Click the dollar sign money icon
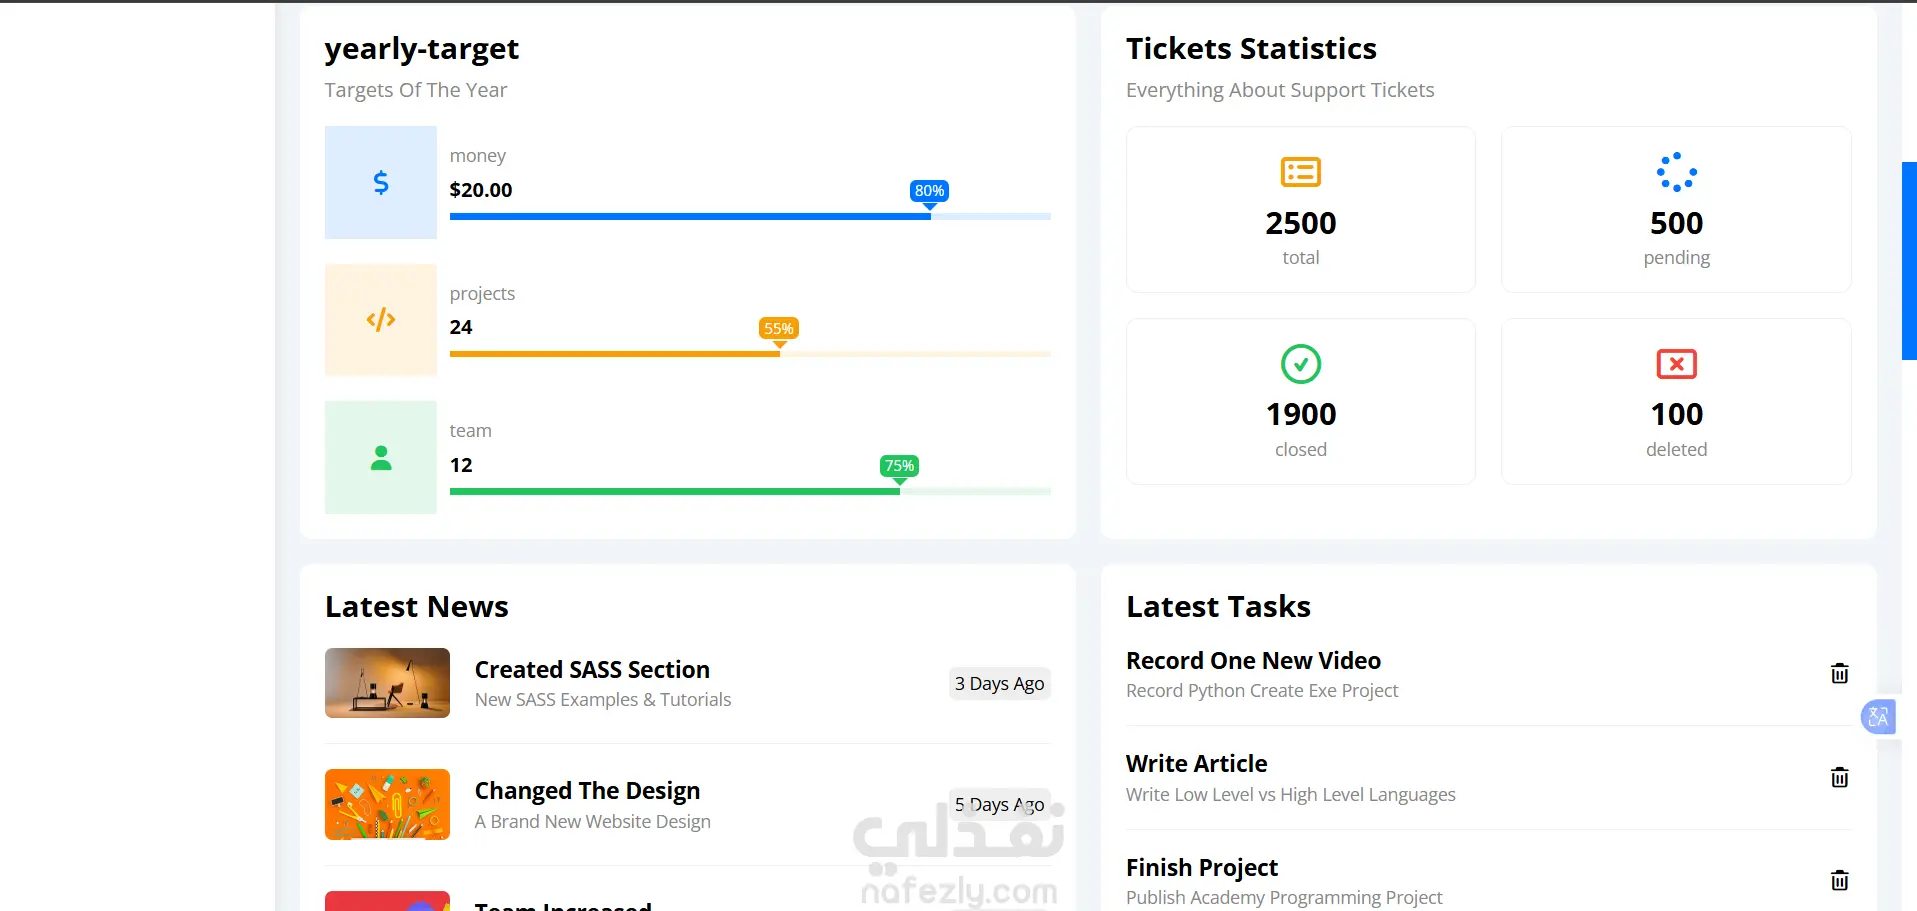The image size is (1917, 911). pyautogui.click(x=381, y=182)
